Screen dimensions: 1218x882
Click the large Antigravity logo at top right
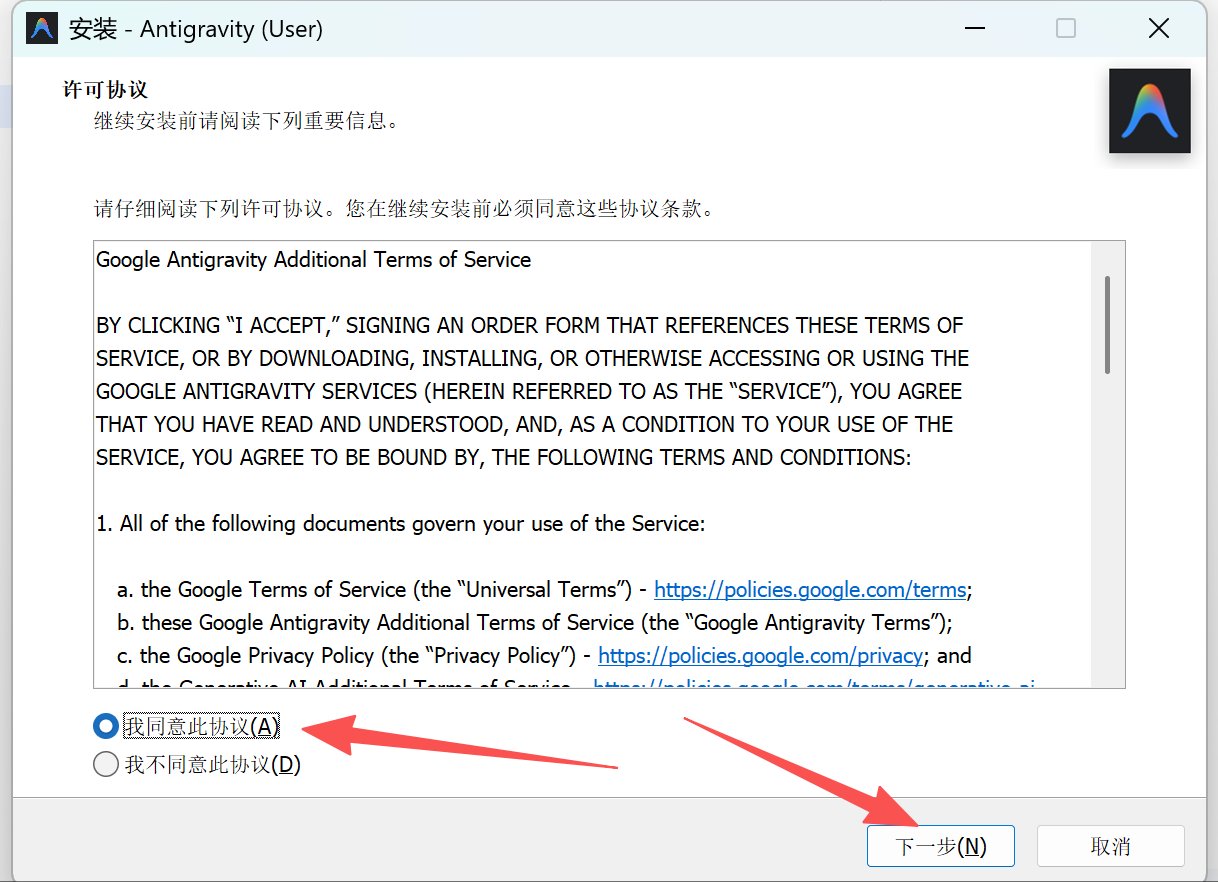click(x=1149, y=111)
